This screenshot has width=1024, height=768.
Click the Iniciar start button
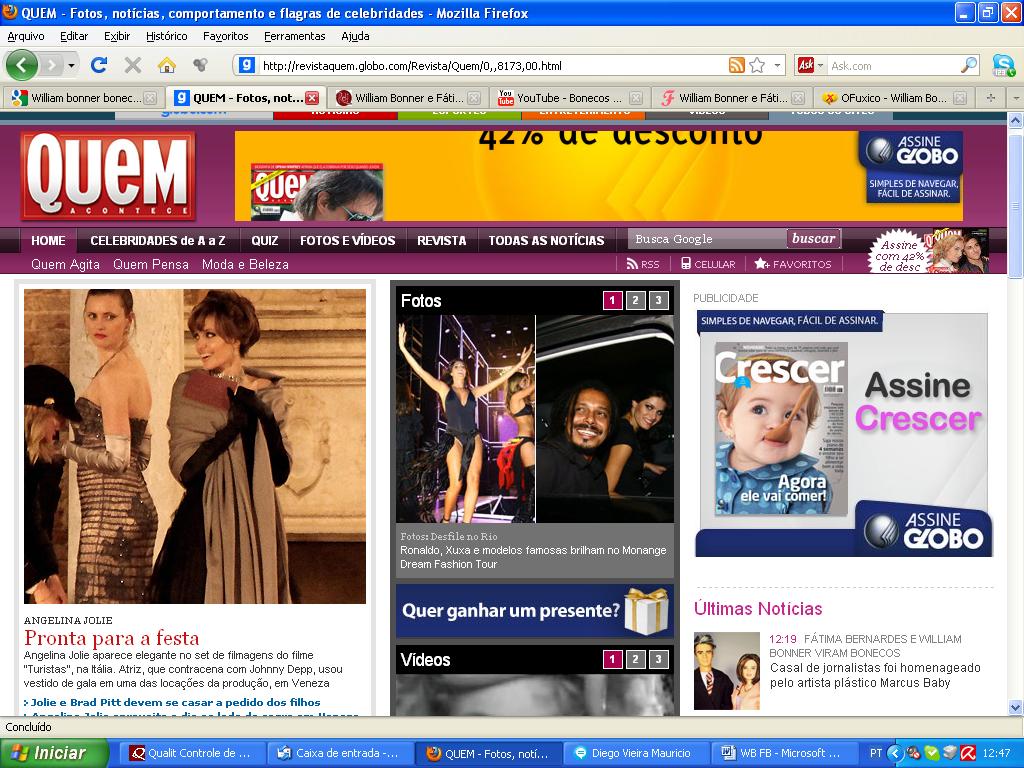(x=54, y=753)
